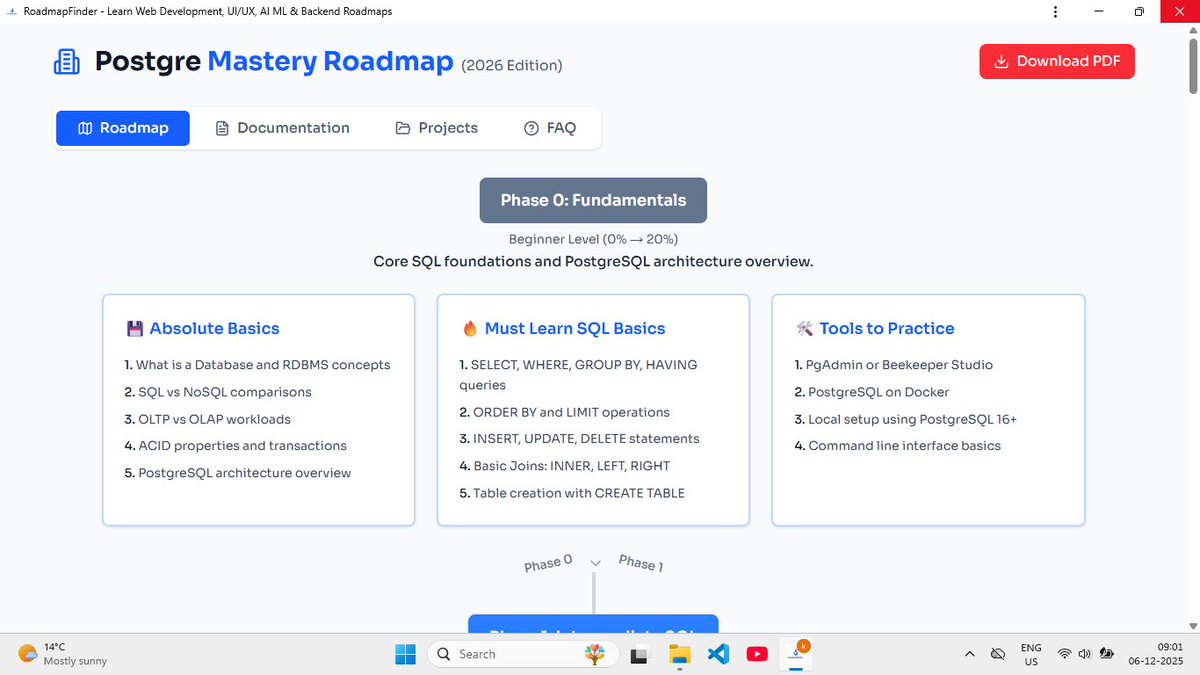This screenshot has height=675, width=1200.
Task: Click 'INSERT, UPDATE, DELETE statements' item
Action: click(580, 439)
